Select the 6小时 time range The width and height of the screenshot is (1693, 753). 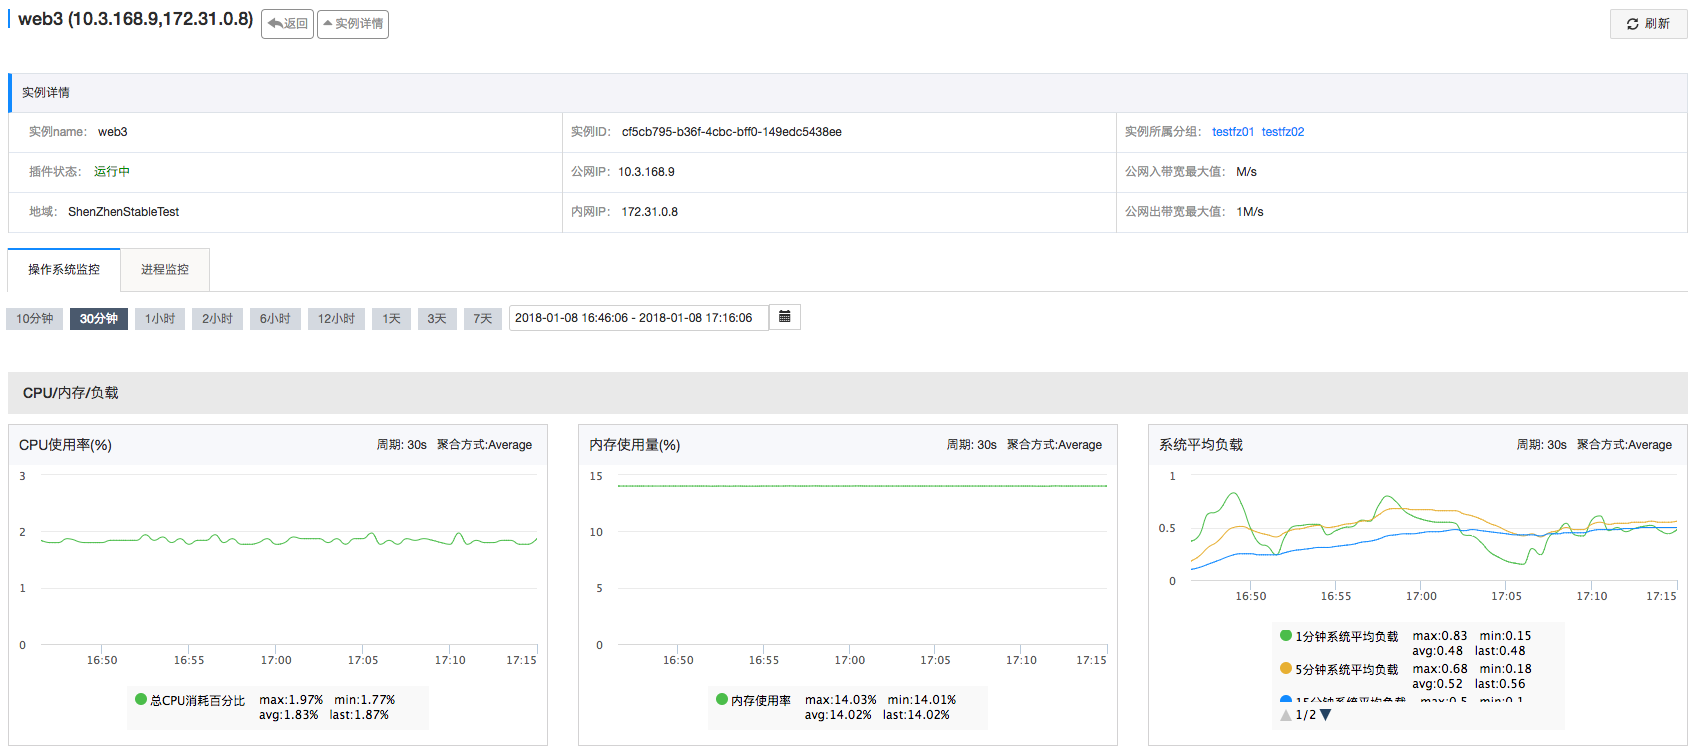point(275,319)
